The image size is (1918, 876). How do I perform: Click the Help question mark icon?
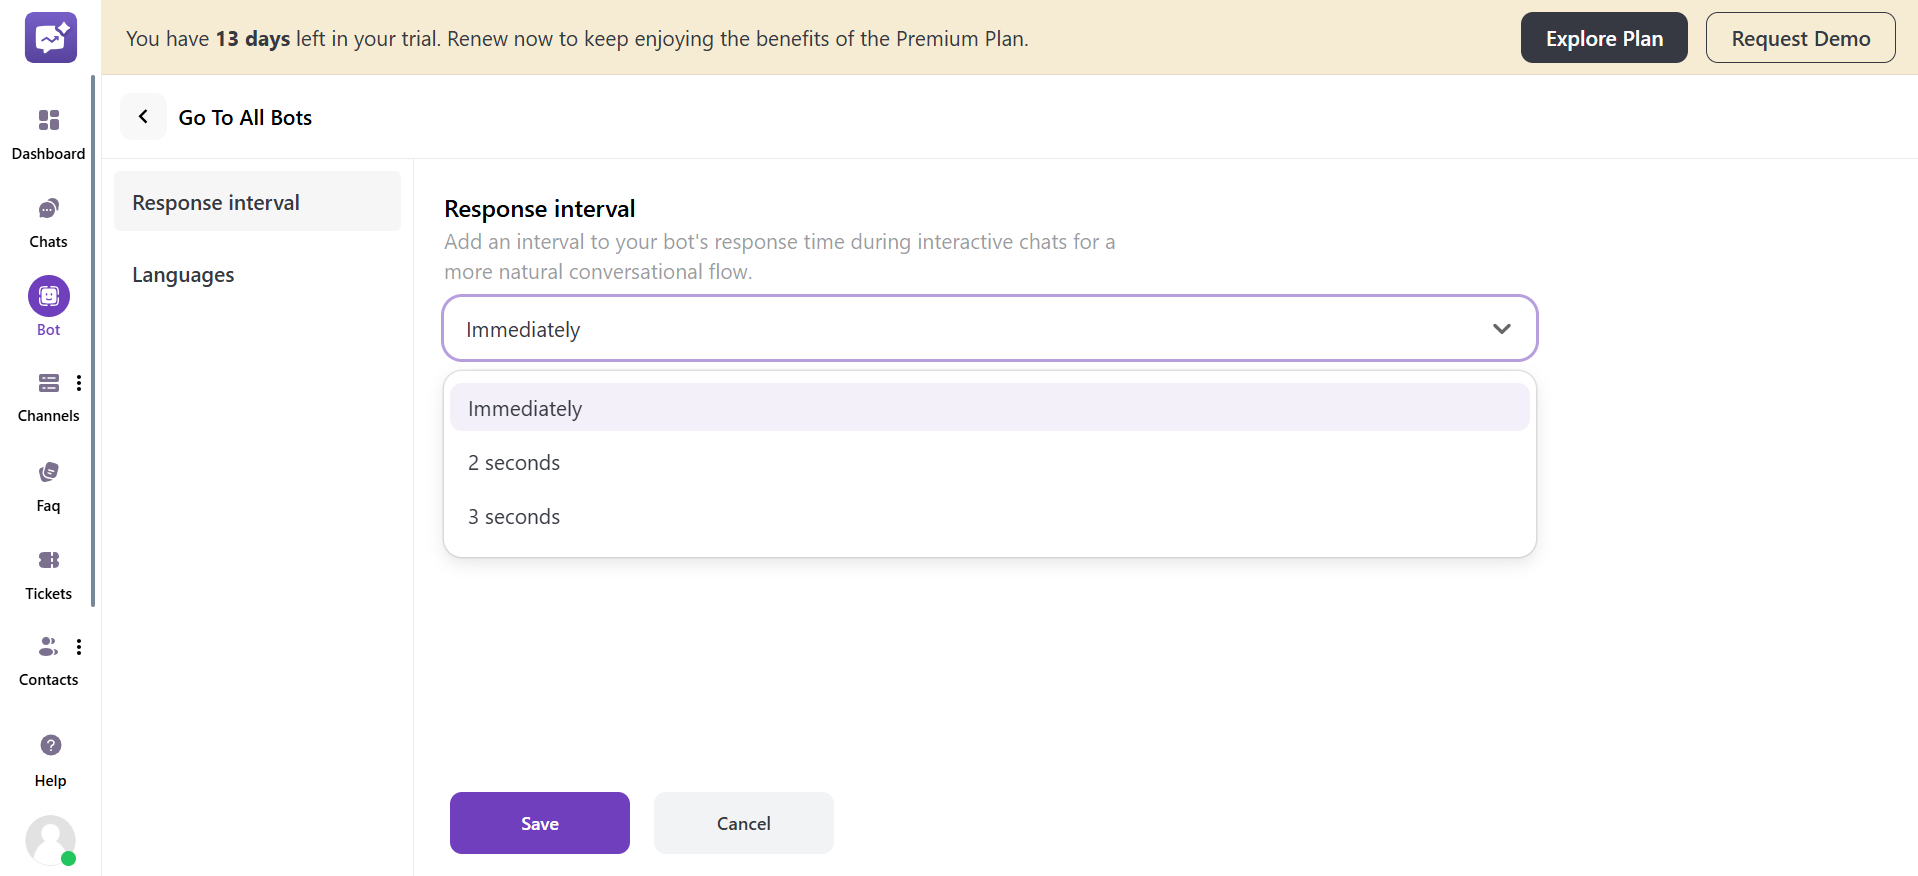click(50, 745)
